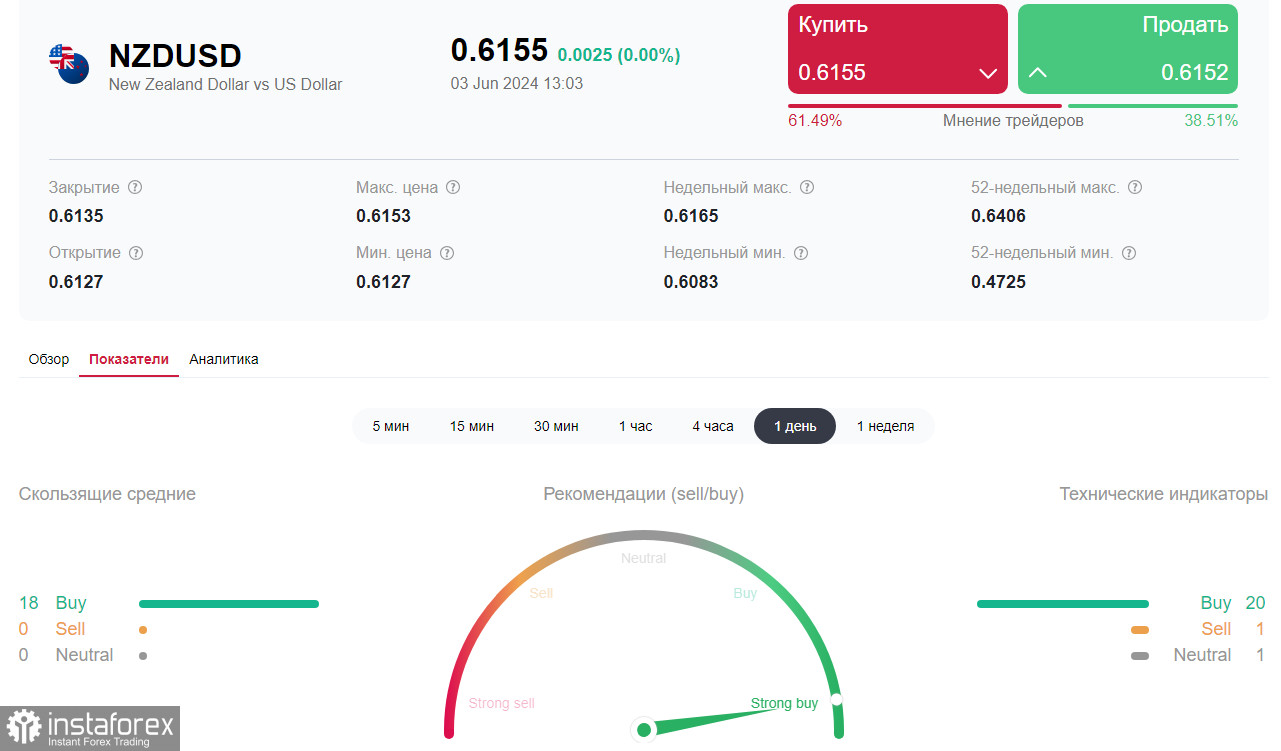Click the NZDUSD currency pair flag icon

tap(69, 63)
